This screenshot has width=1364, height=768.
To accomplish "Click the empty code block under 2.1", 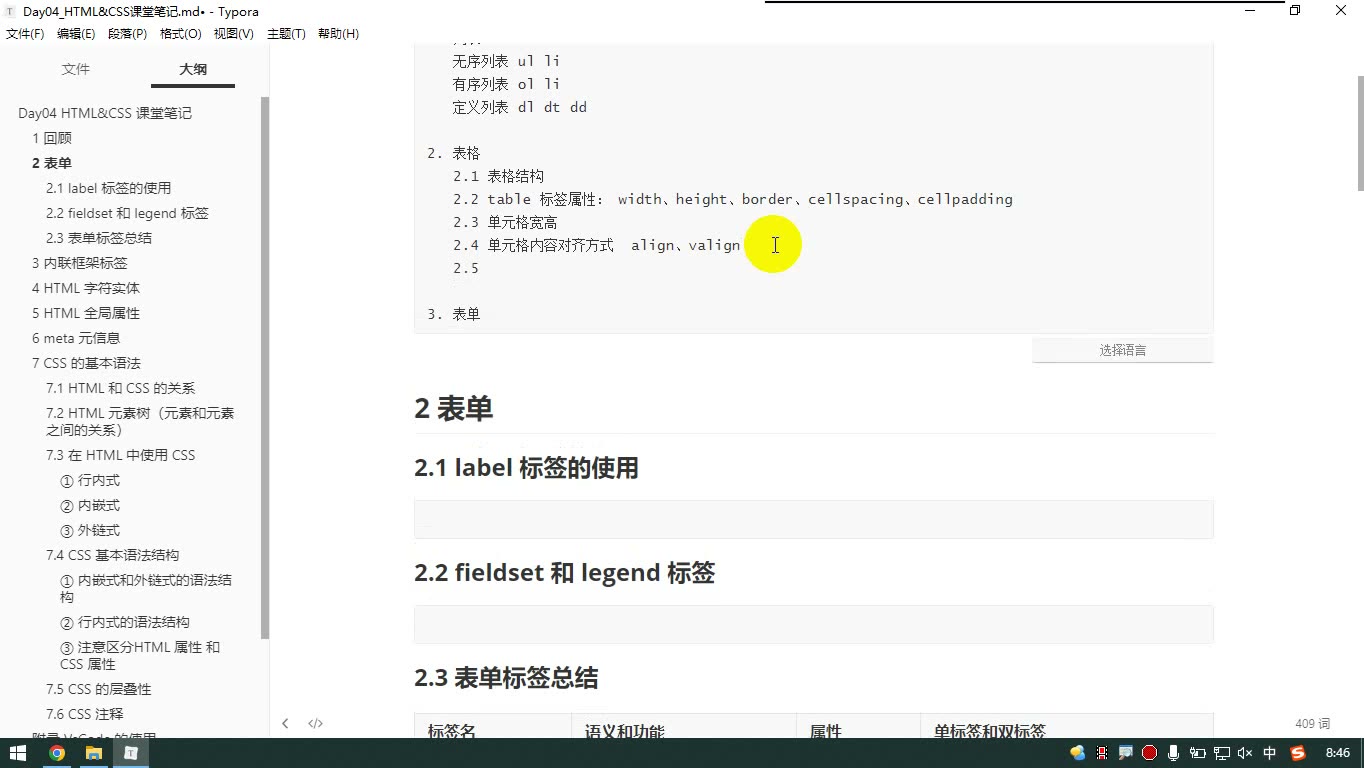I will point(813,520).
